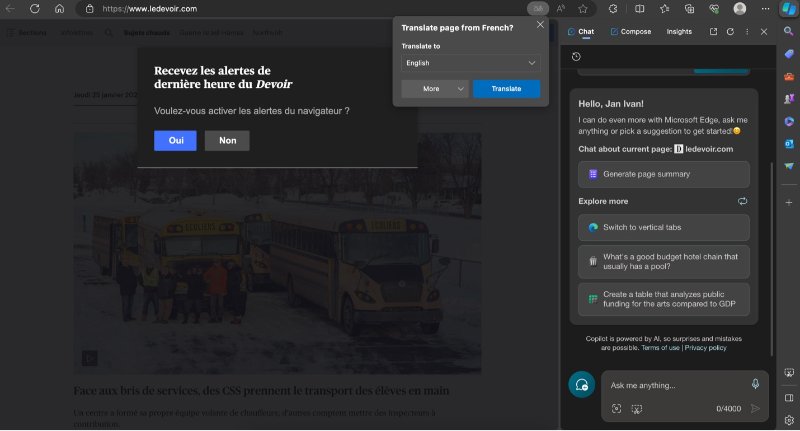Open sidebar Outlook icon
800x431 pixels.
(x=789, y=144)
